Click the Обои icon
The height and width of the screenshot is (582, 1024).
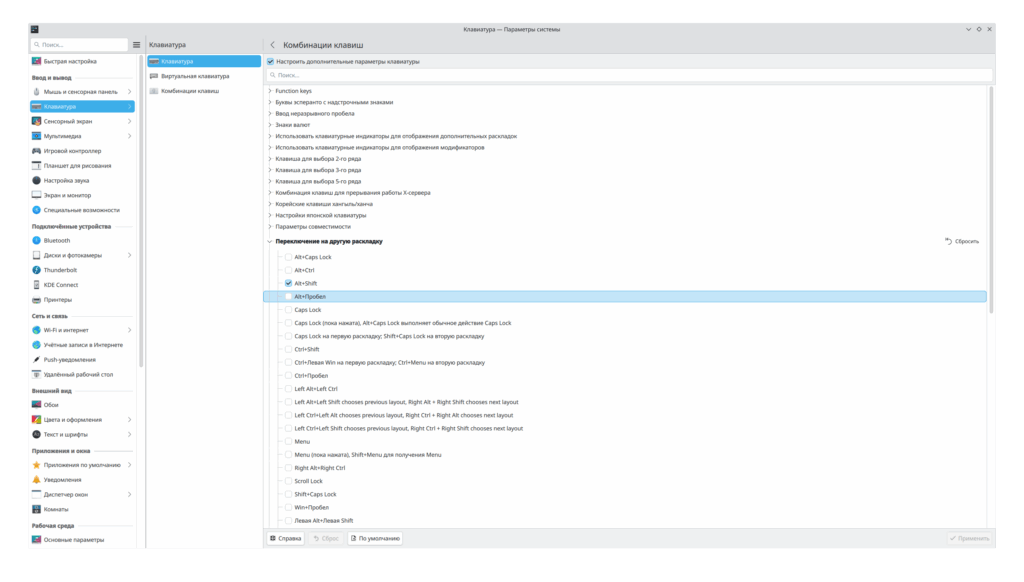tap(37, 405)
